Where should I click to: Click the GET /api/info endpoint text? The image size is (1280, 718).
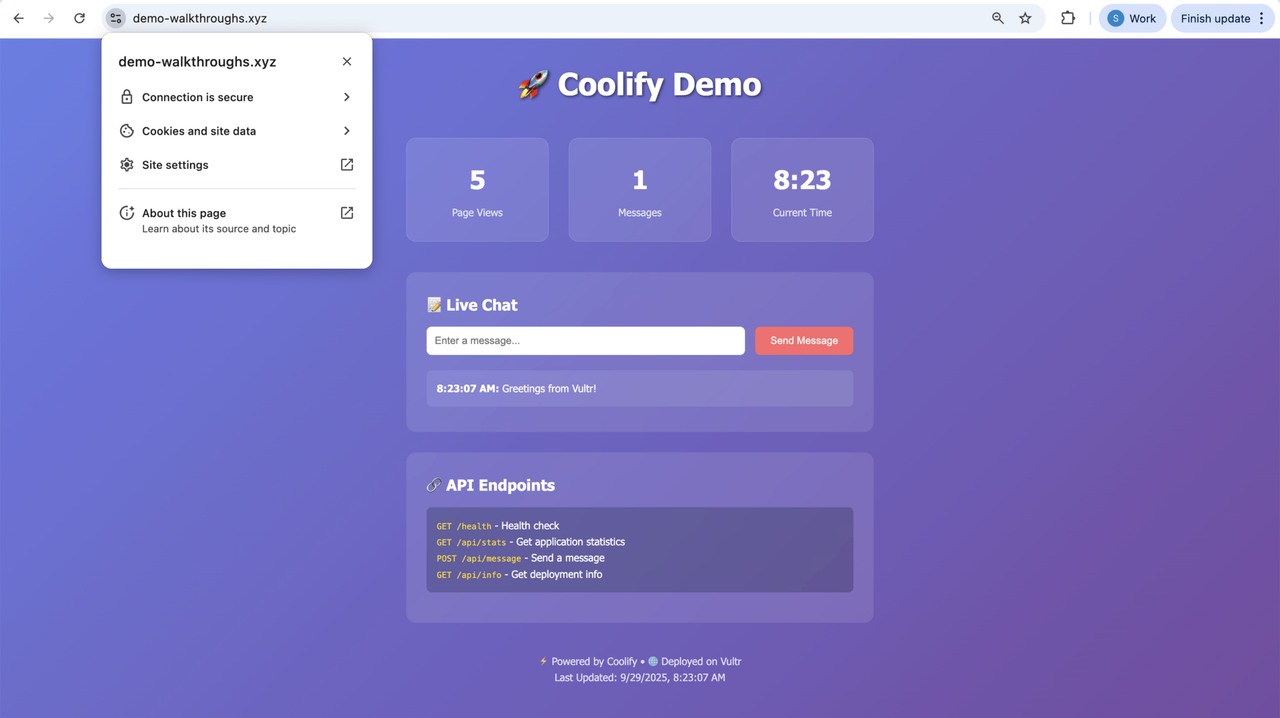(469, 575)
